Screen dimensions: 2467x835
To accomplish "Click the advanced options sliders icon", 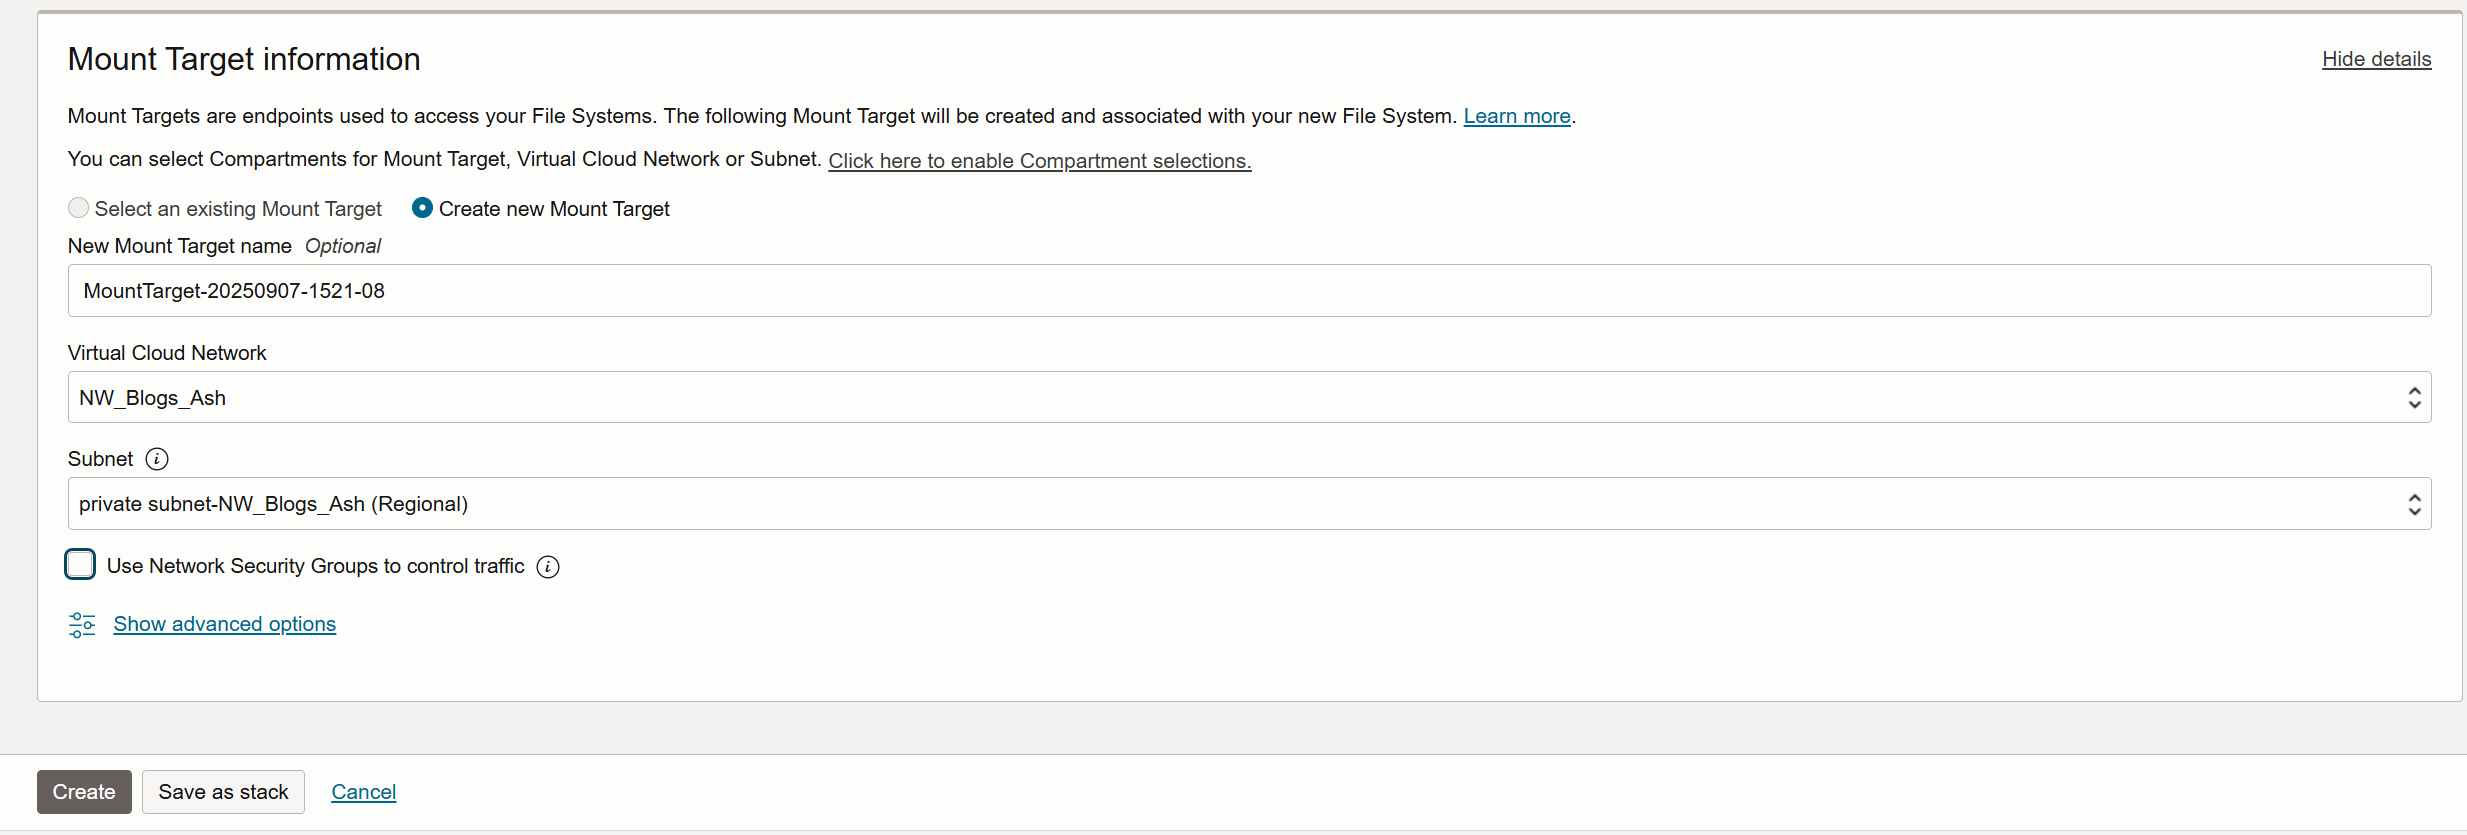I will point(82,625).
